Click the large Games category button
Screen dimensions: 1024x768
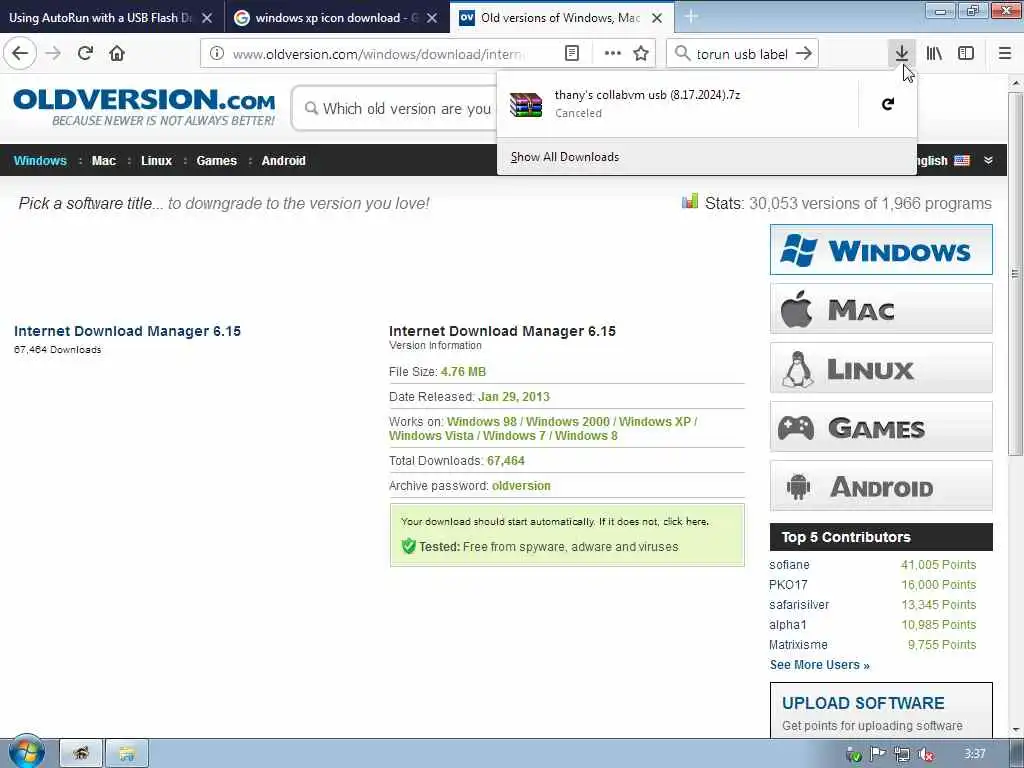click(881, 427)
